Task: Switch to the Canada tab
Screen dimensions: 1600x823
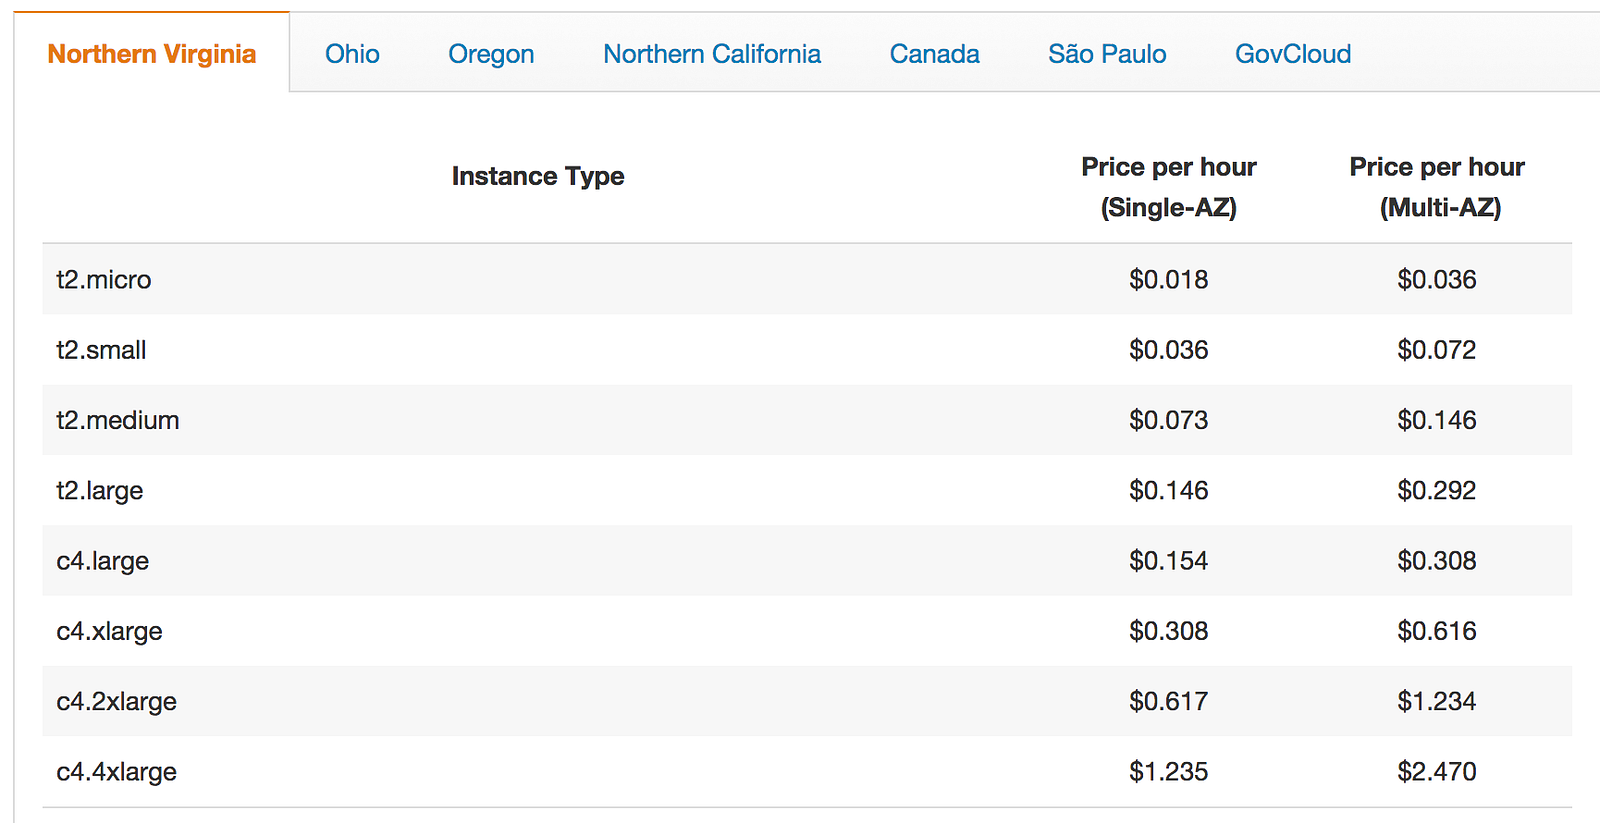Action: [934, 54]
